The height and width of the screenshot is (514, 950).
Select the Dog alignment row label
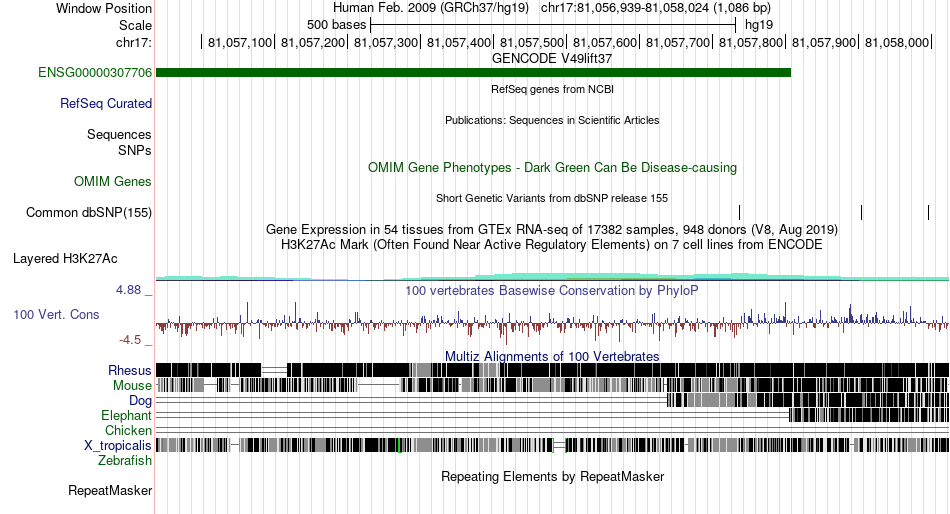[x=141, y=401]
